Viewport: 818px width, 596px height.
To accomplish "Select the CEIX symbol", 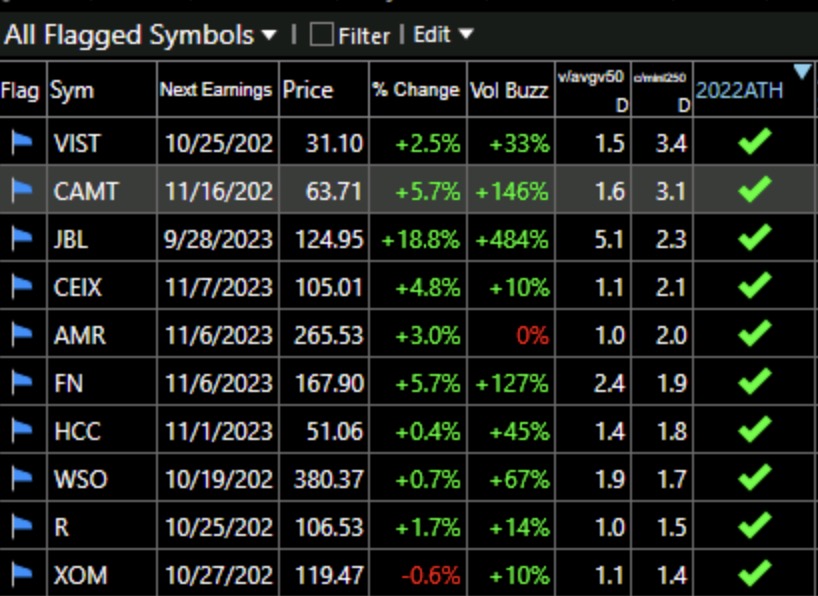I will 78,287.
